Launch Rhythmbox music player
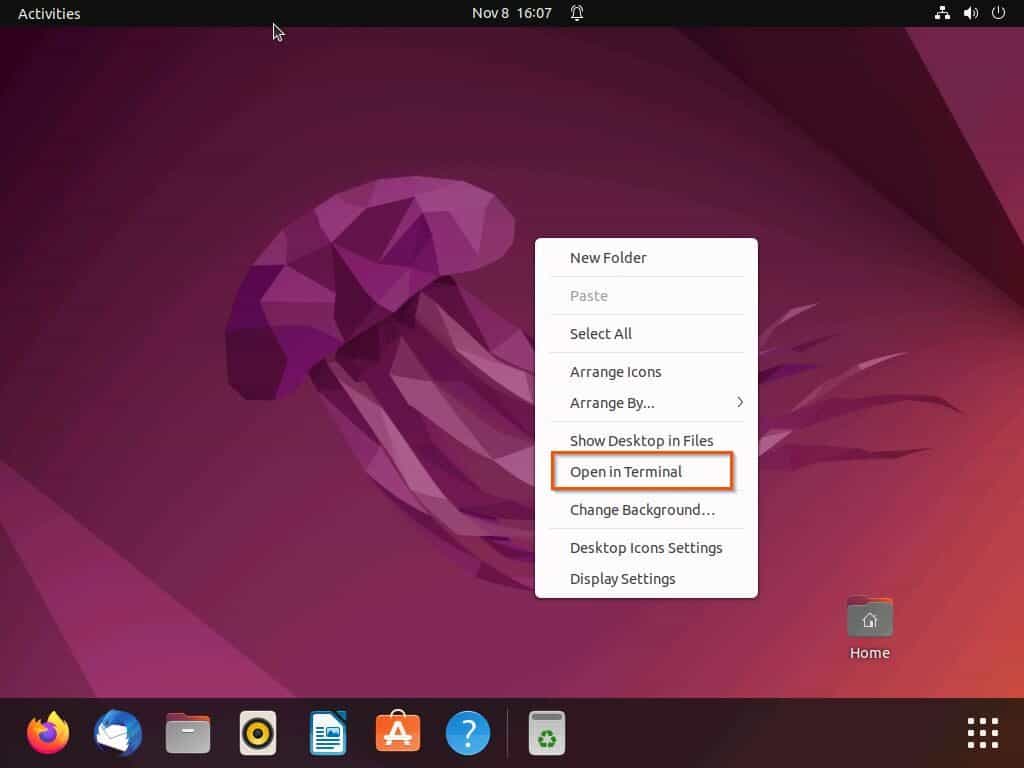The height and width of the screenshot is (768, 1024). point(258,733)
